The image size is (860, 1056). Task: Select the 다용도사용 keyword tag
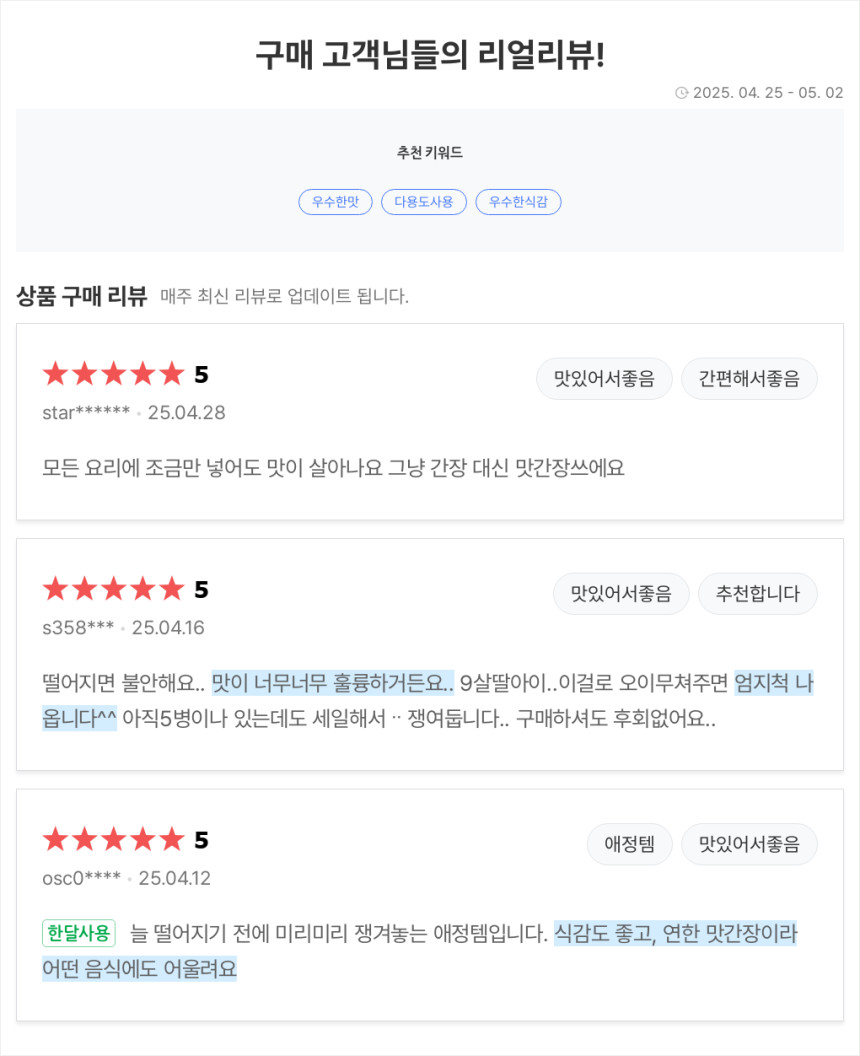pos(424,202)
